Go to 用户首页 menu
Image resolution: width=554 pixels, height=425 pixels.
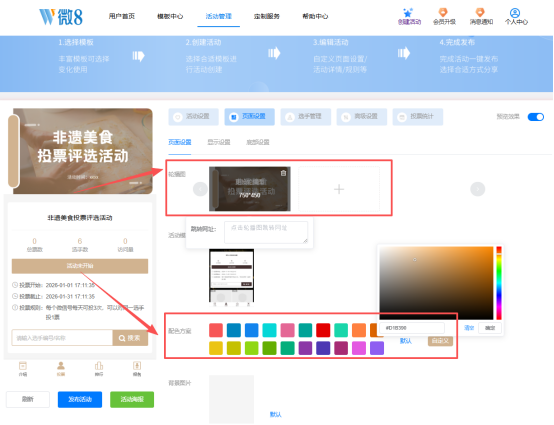(122, 16)
